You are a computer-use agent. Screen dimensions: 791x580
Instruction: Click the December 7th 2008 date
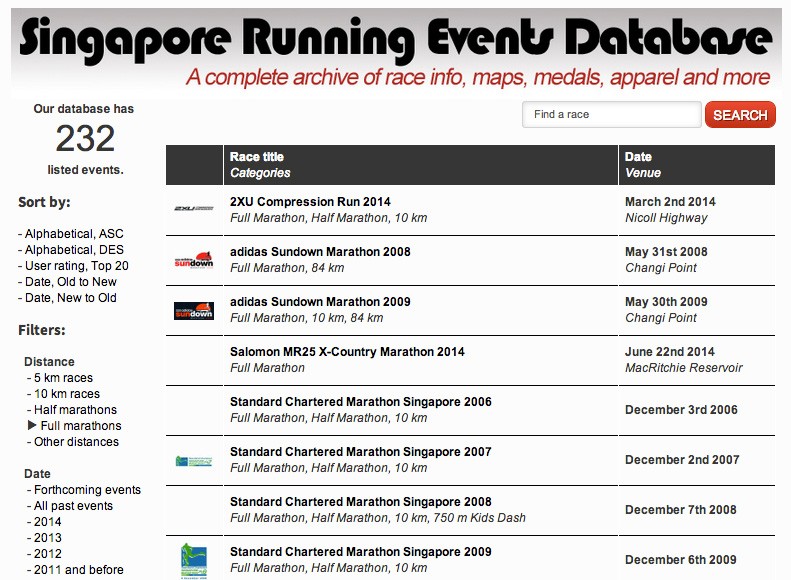tap(681, 509)
